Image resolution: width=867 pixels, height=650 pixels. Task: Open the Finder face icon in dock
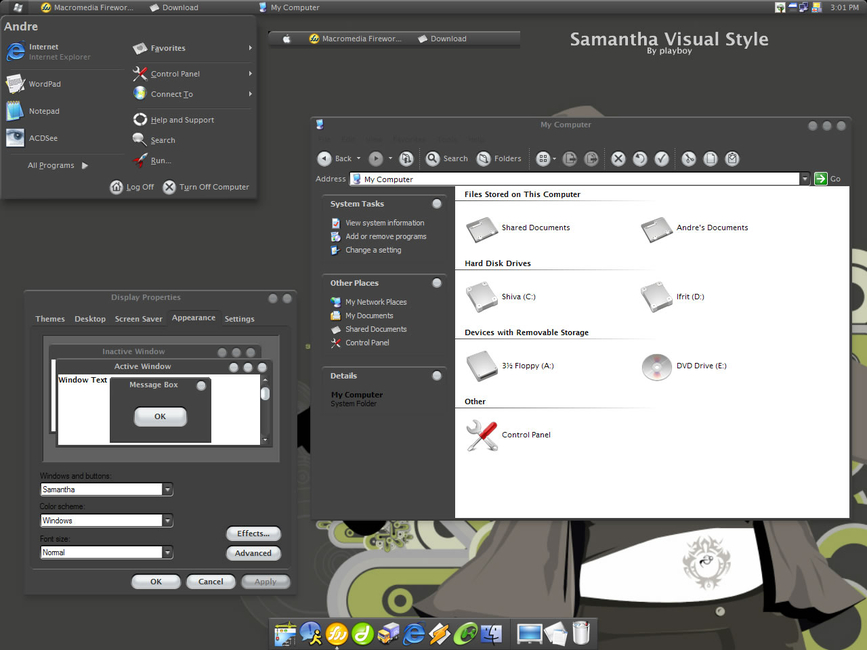click(x=491, y=634)
